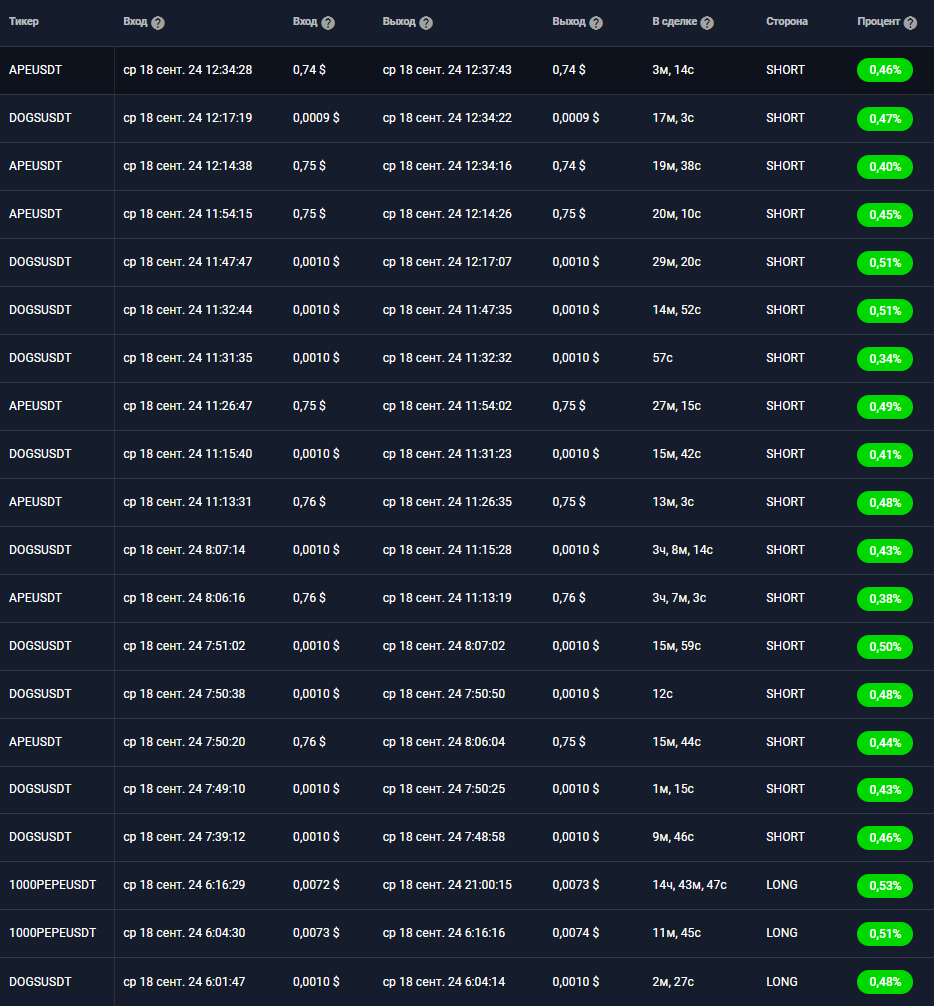
Task: Select DOGSUSDT ticker entered at 6:01:47
Action: tap(40, 982)
